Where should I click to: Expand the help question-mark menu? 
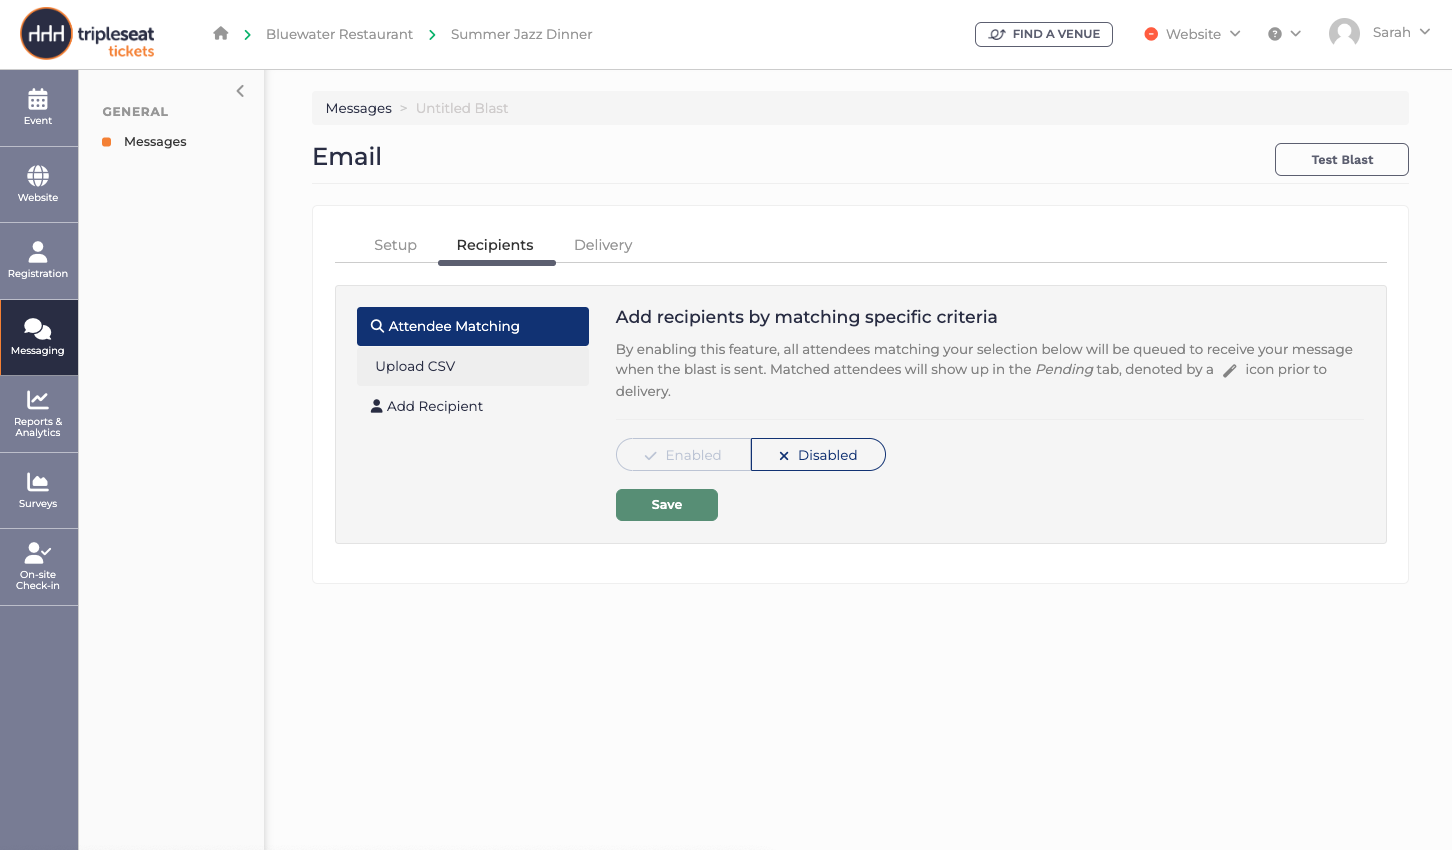[x=1284, y=34]
